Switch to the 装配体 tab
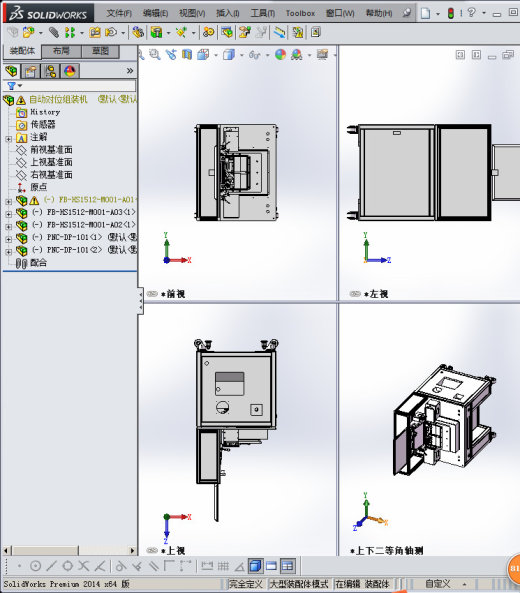This screenshot has width=520, height=593. coord(22,51)
